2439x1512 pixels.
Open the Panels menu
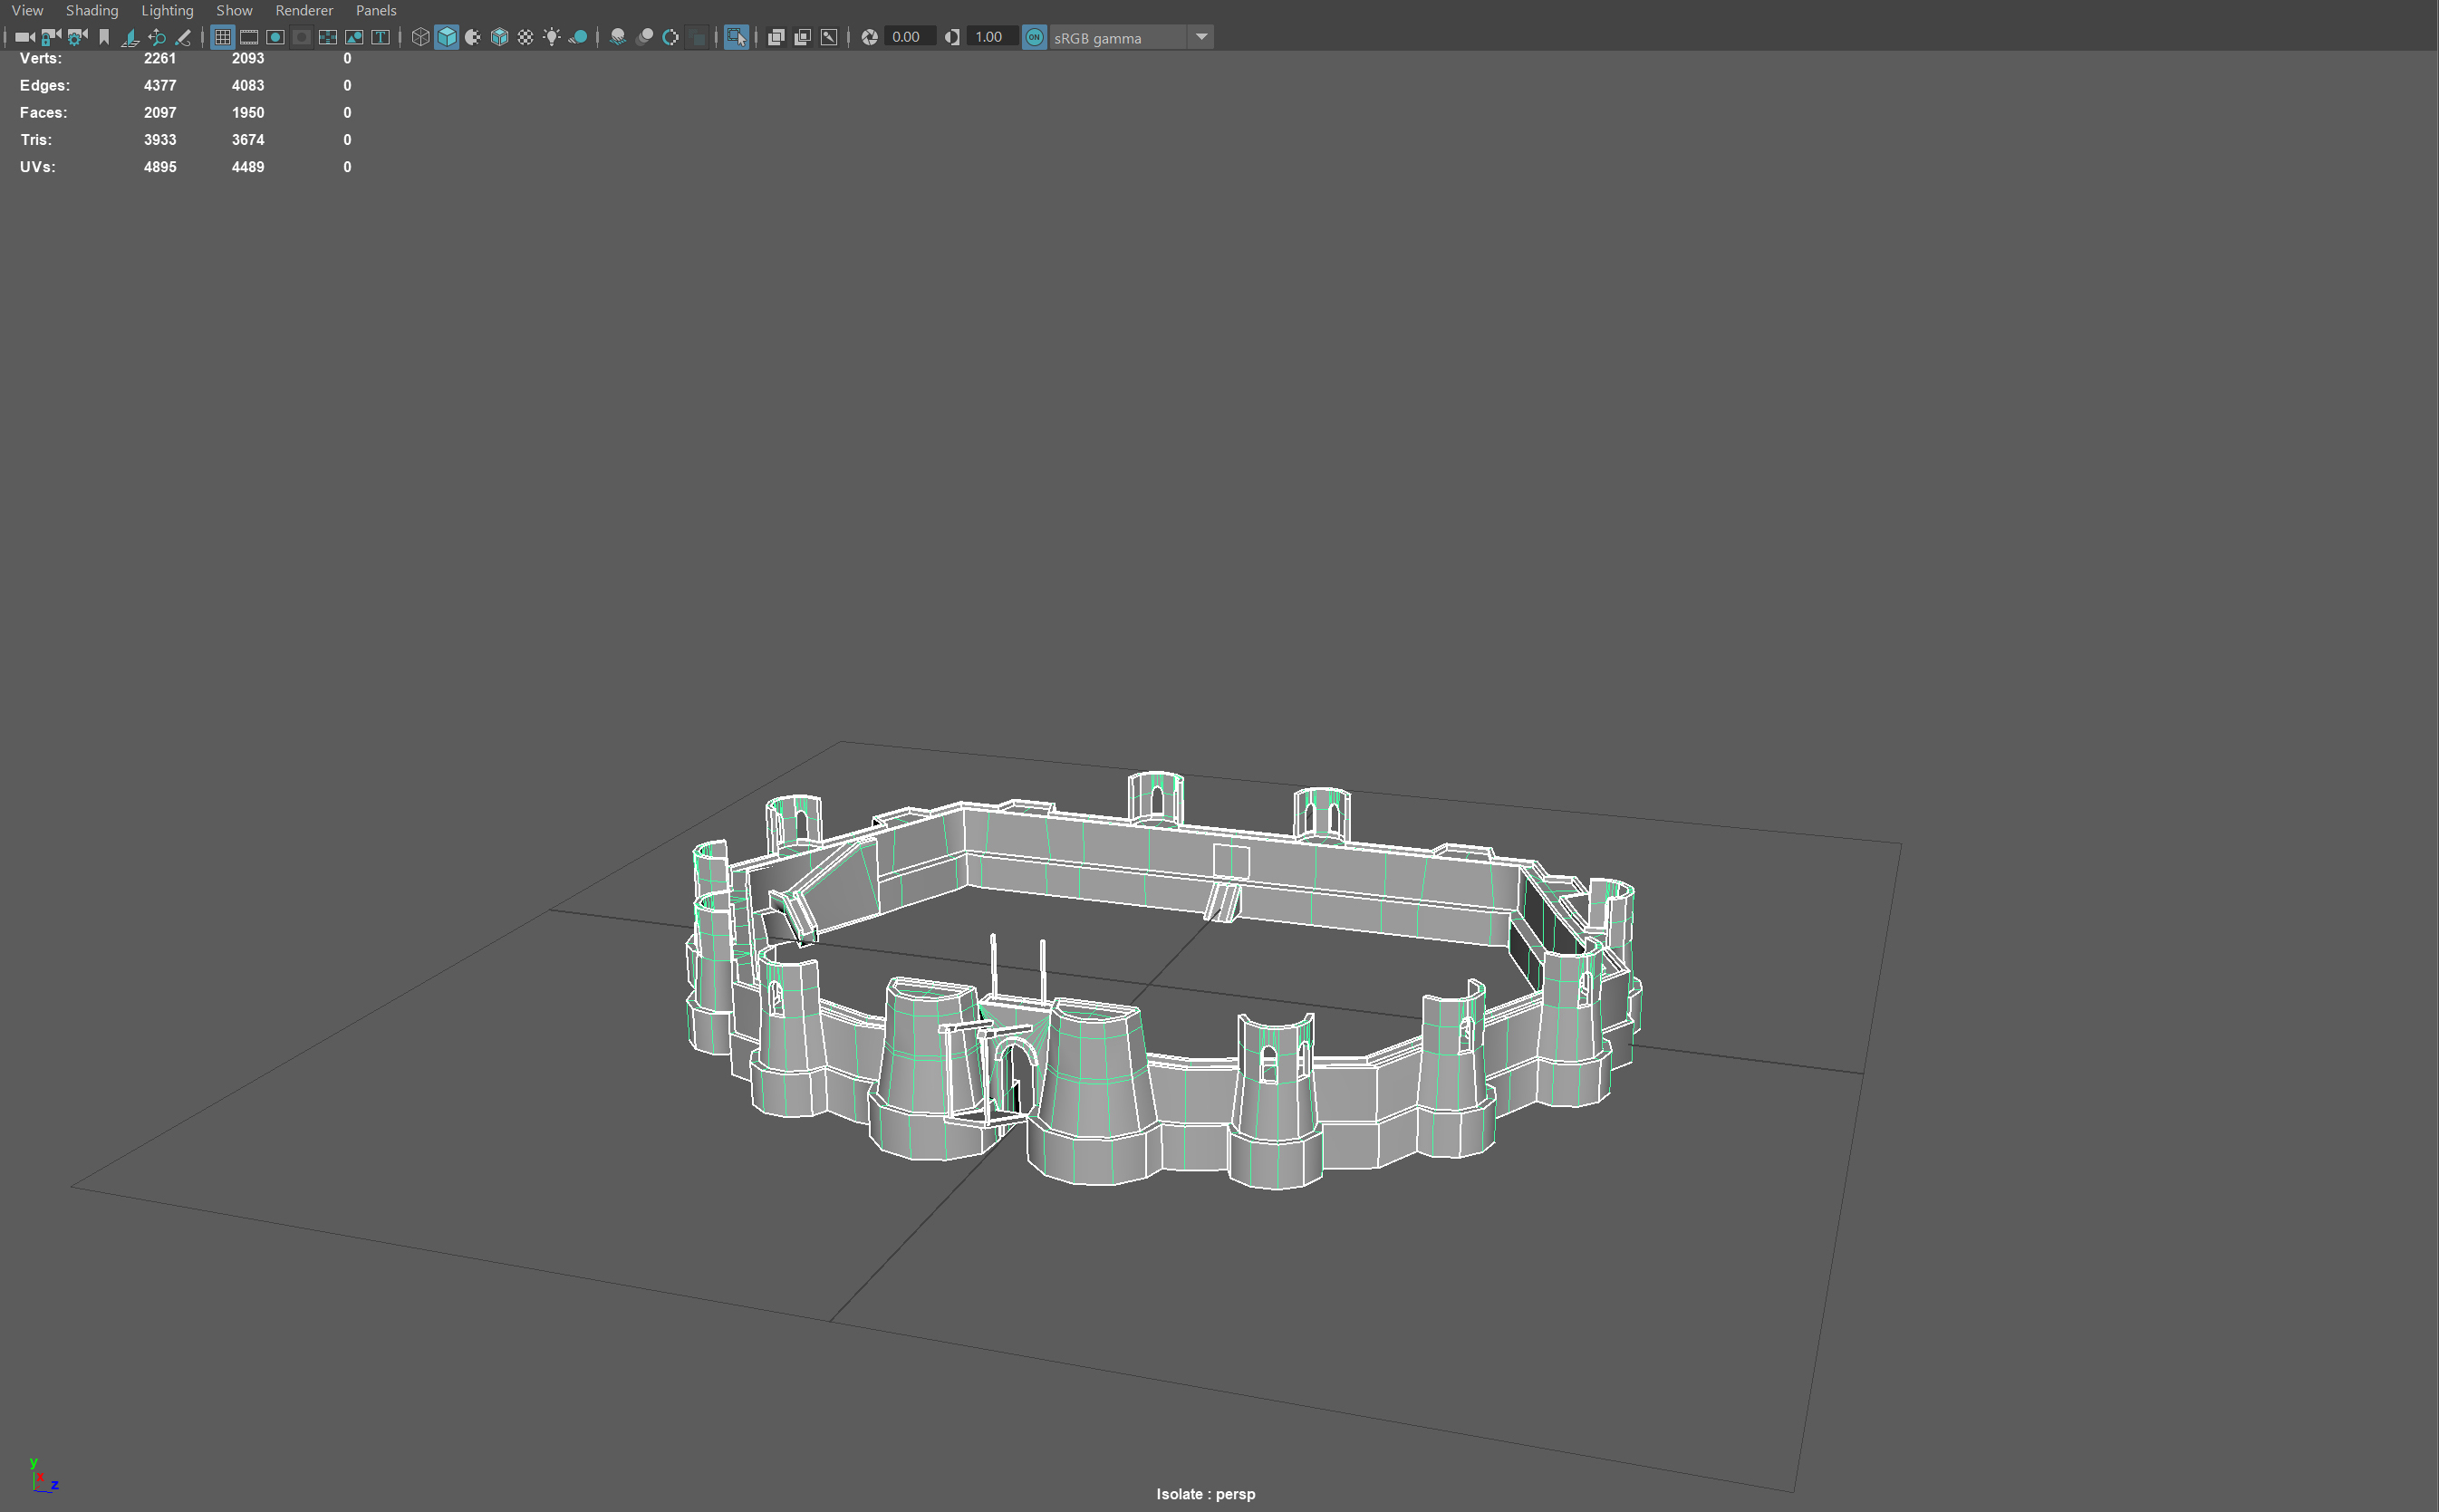[376, 10]
